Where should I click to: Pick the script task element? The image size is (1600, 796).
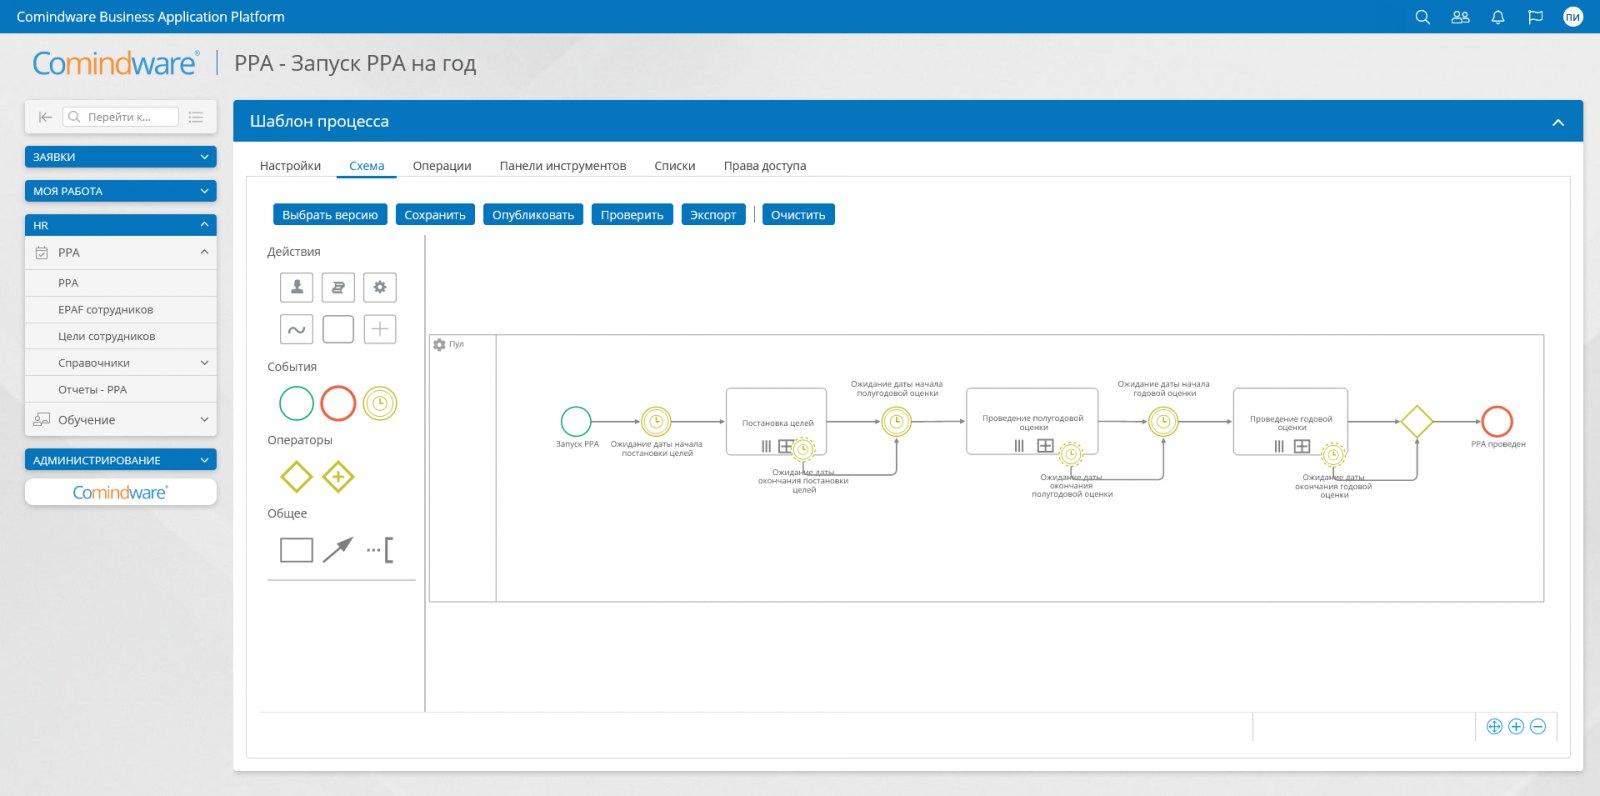tap(338, 288)
